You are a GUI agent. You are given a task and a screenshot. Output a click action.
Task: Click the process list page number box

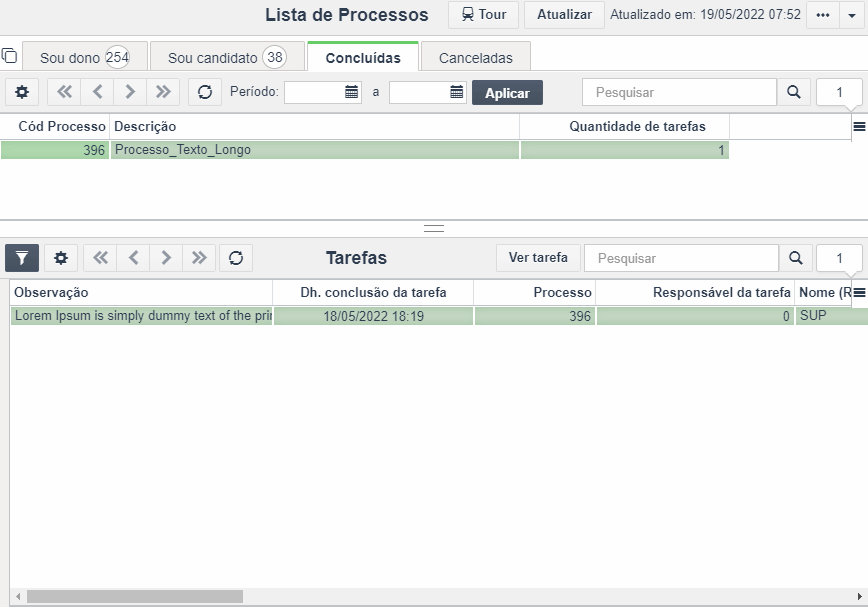839,92
